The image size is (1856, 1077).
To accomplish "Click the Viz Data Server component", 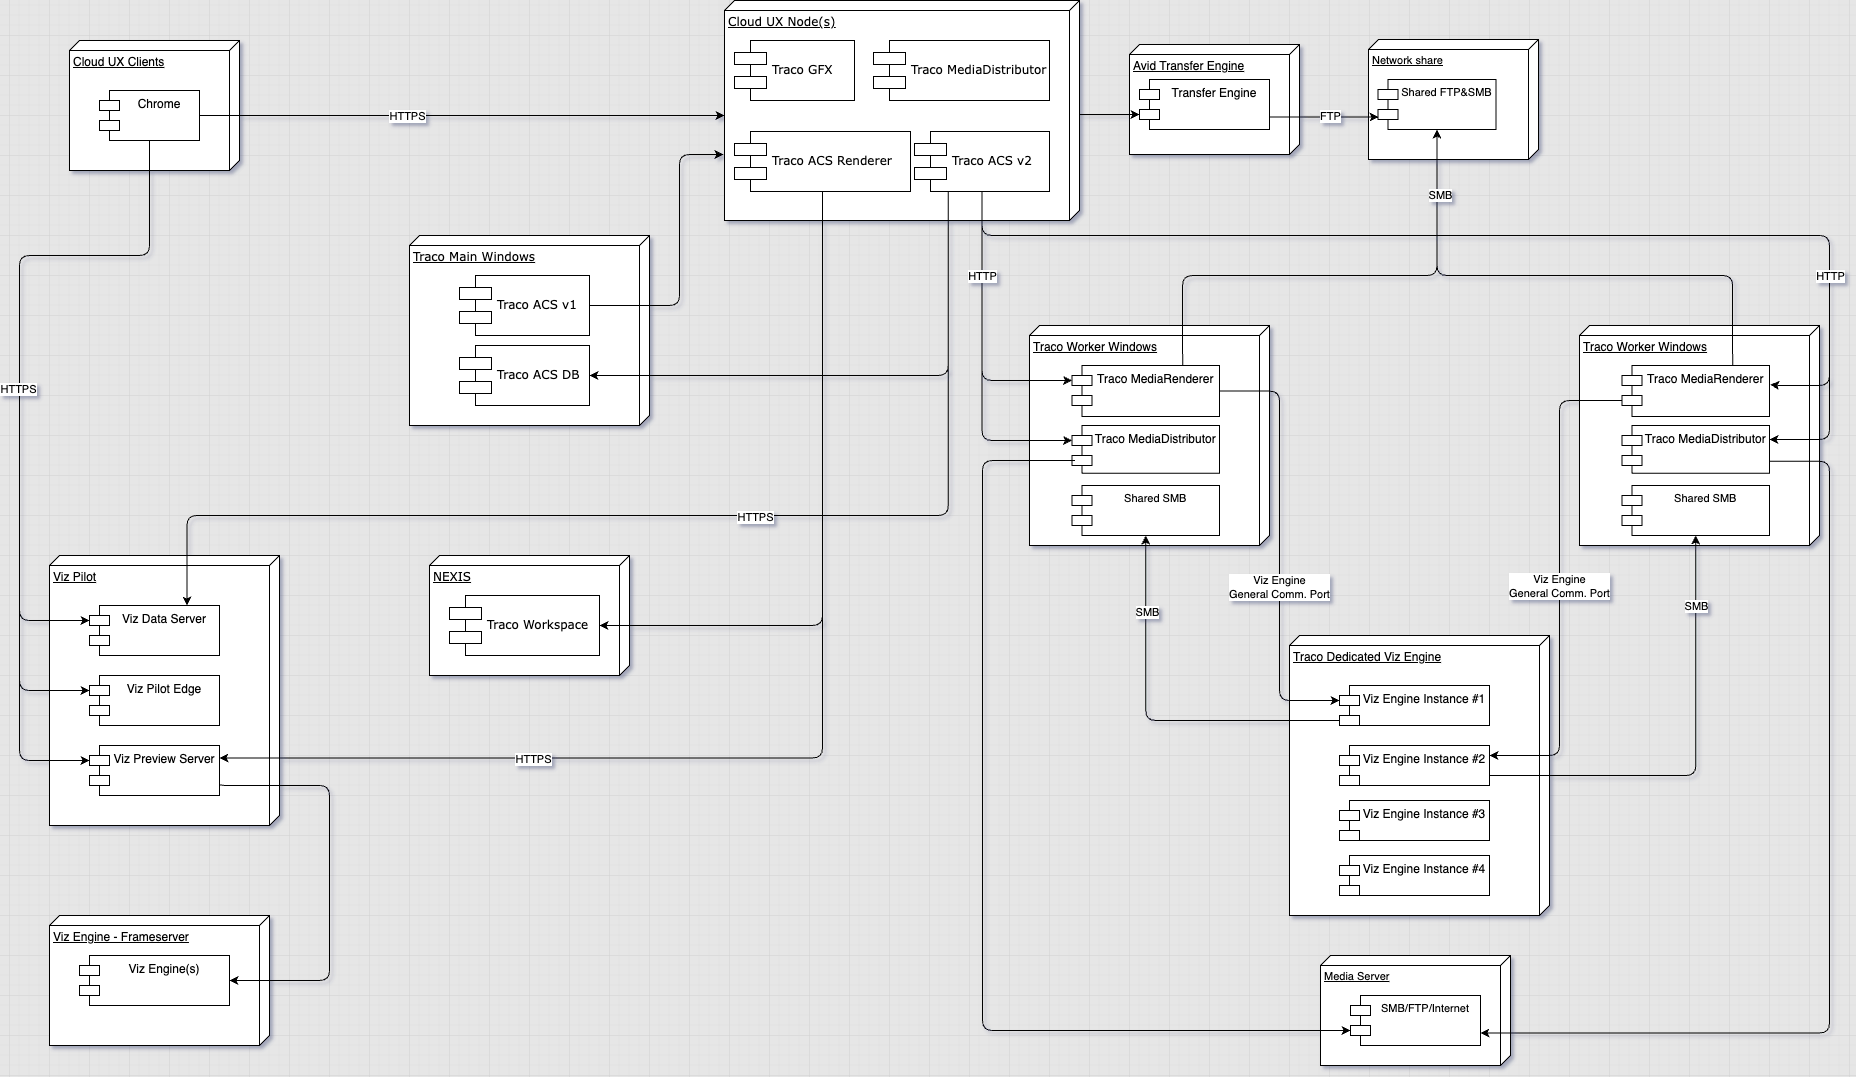I will tap(163, 630).
